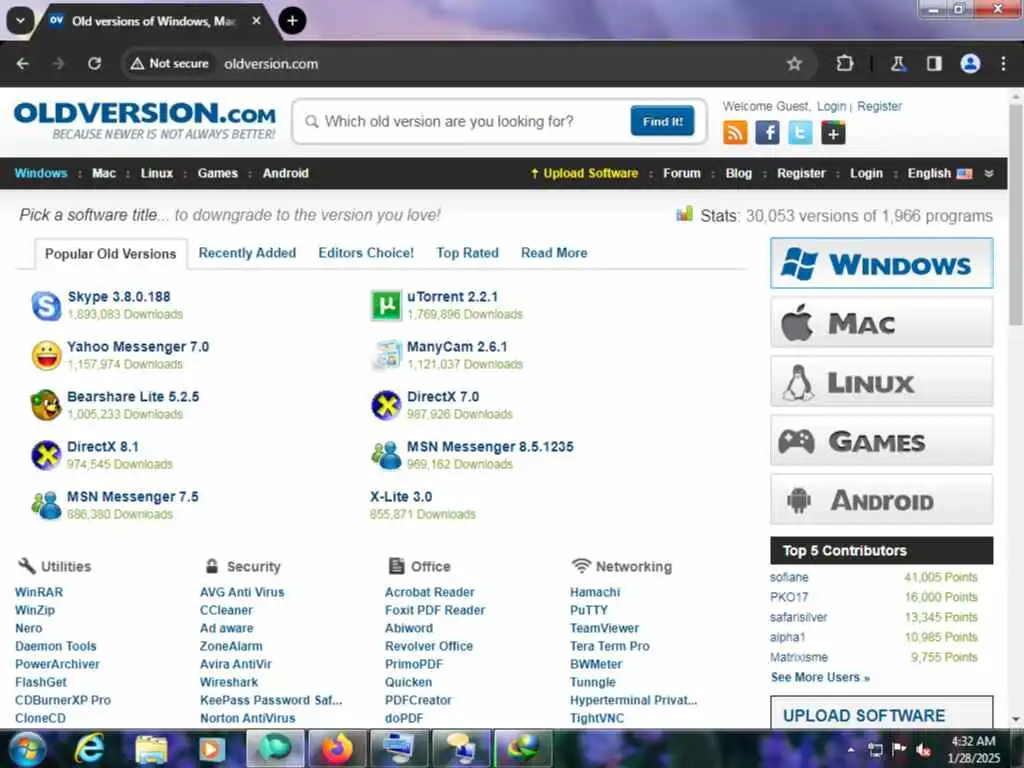Open the Chrome three-dot menu
The image size is (1024, 768).
1003,63
